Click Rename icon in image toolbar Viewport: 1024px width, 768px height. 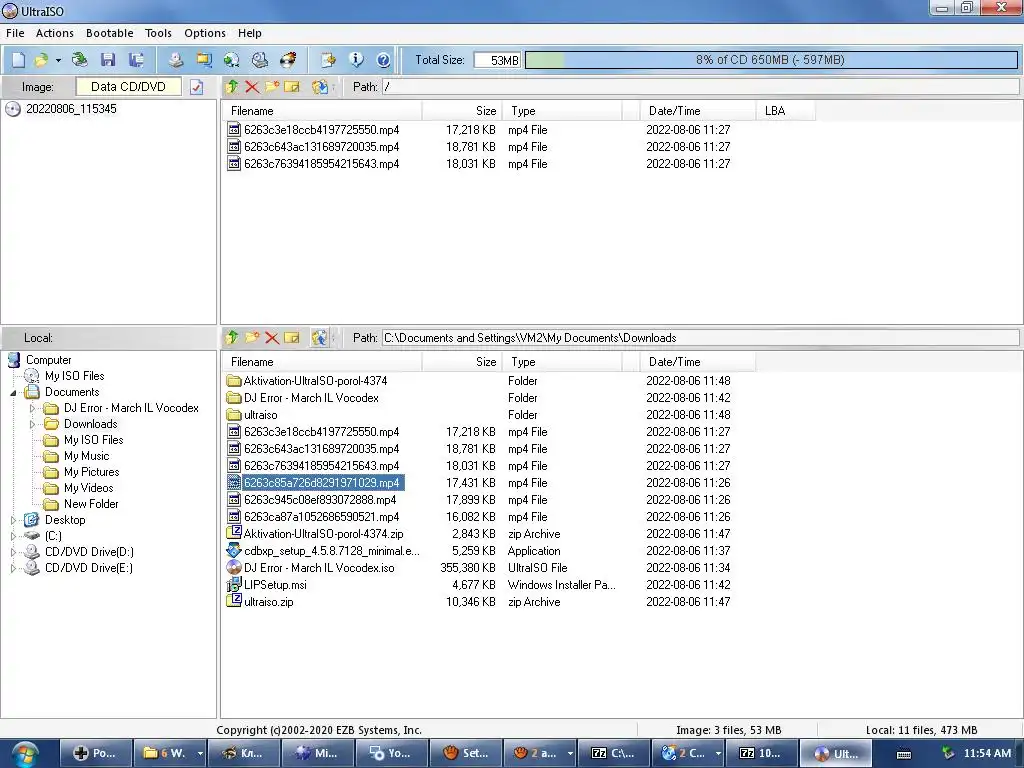pos(292,86)
